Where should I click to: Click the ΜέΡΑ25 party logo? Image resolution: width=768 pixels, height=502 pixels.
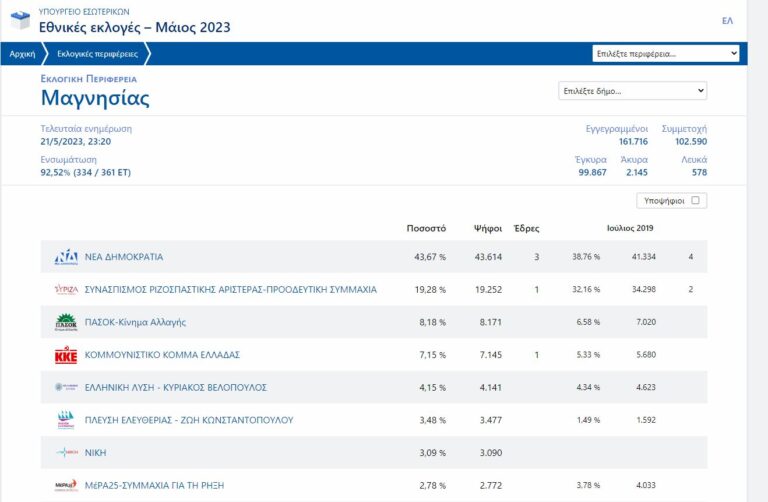click(x=65, y=485)
